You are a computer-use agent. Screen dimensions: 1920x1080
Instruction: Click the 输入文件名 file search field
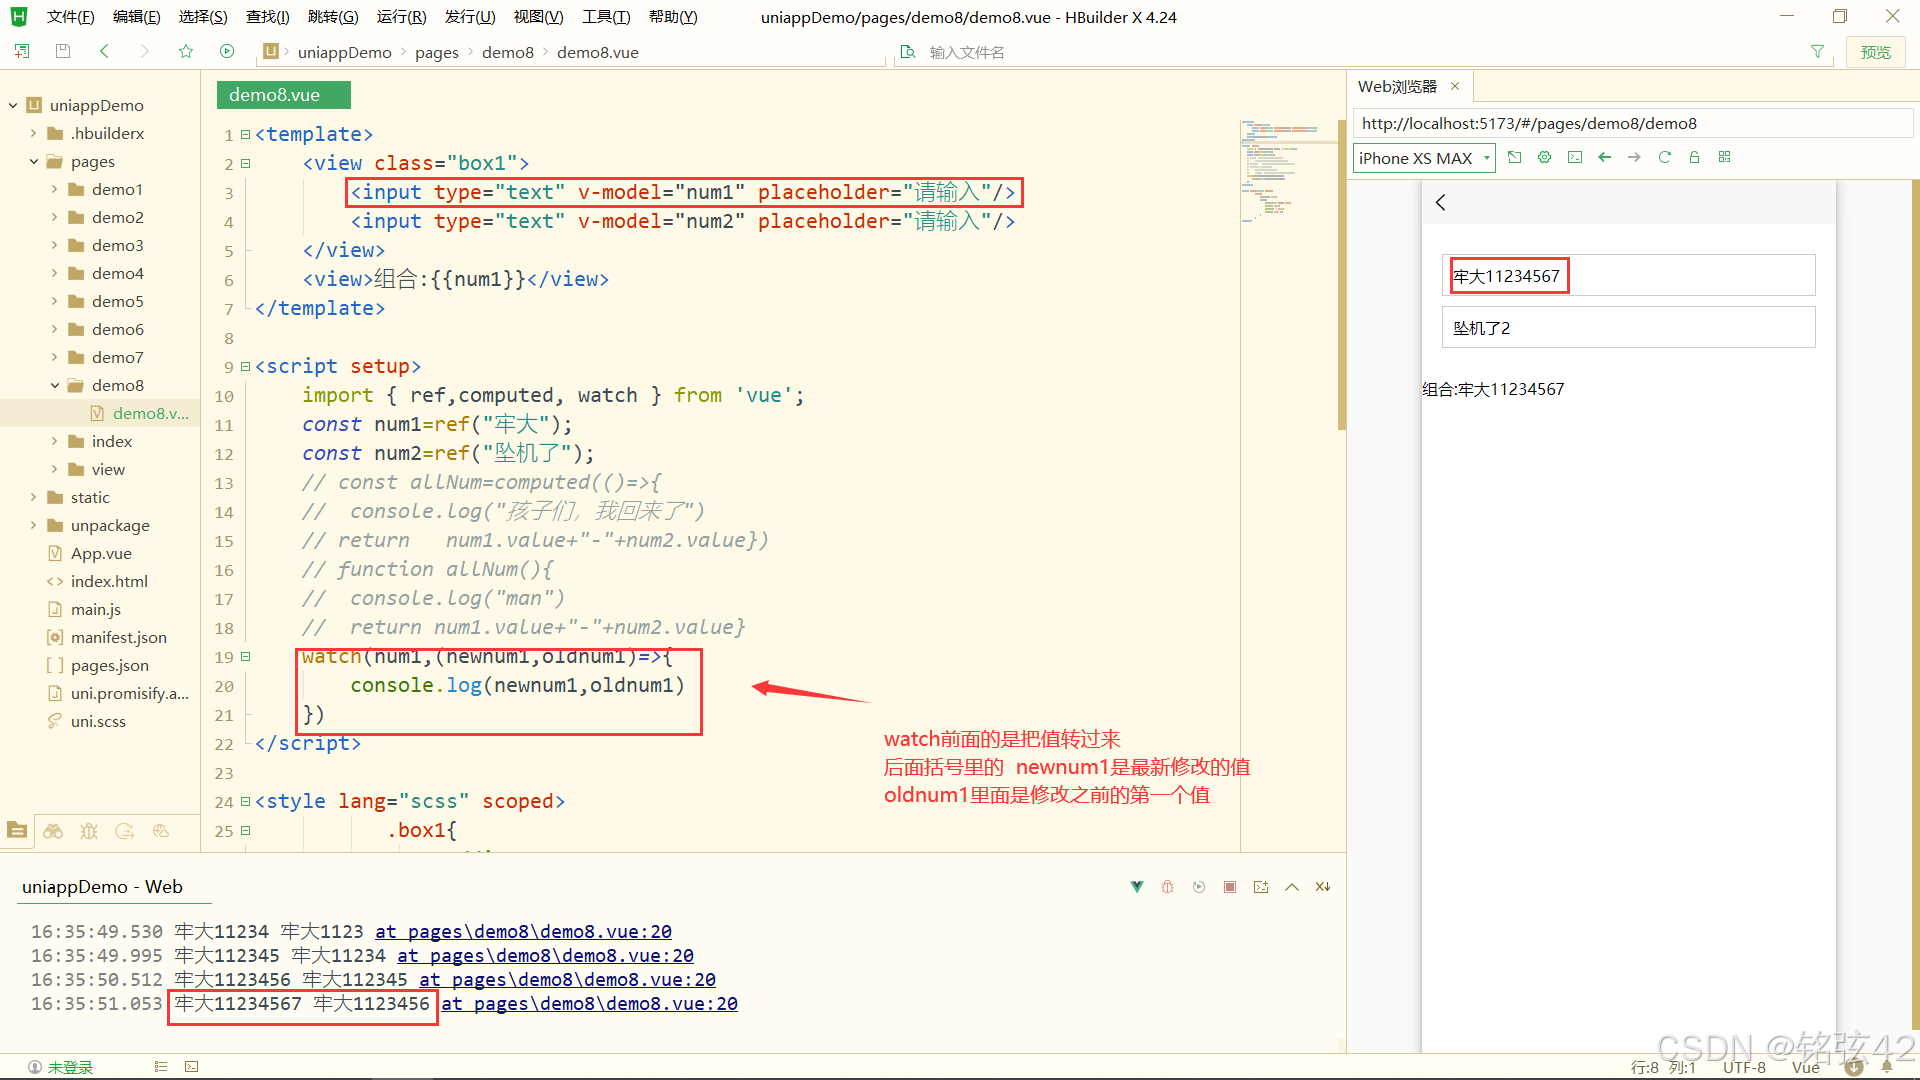click(x=966, y=52)
